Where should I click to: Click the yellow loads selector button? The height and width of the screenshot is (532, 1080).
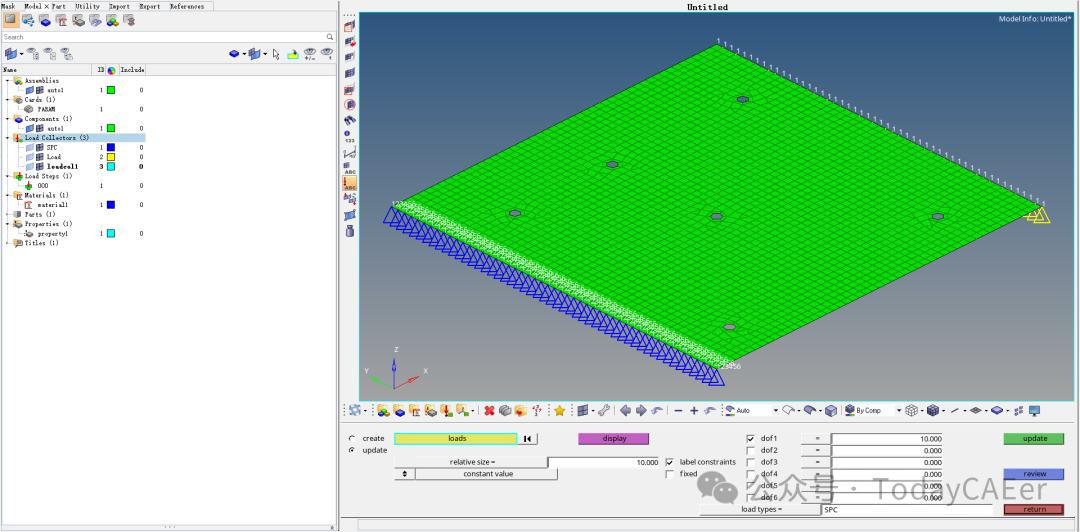pos(455,438)
